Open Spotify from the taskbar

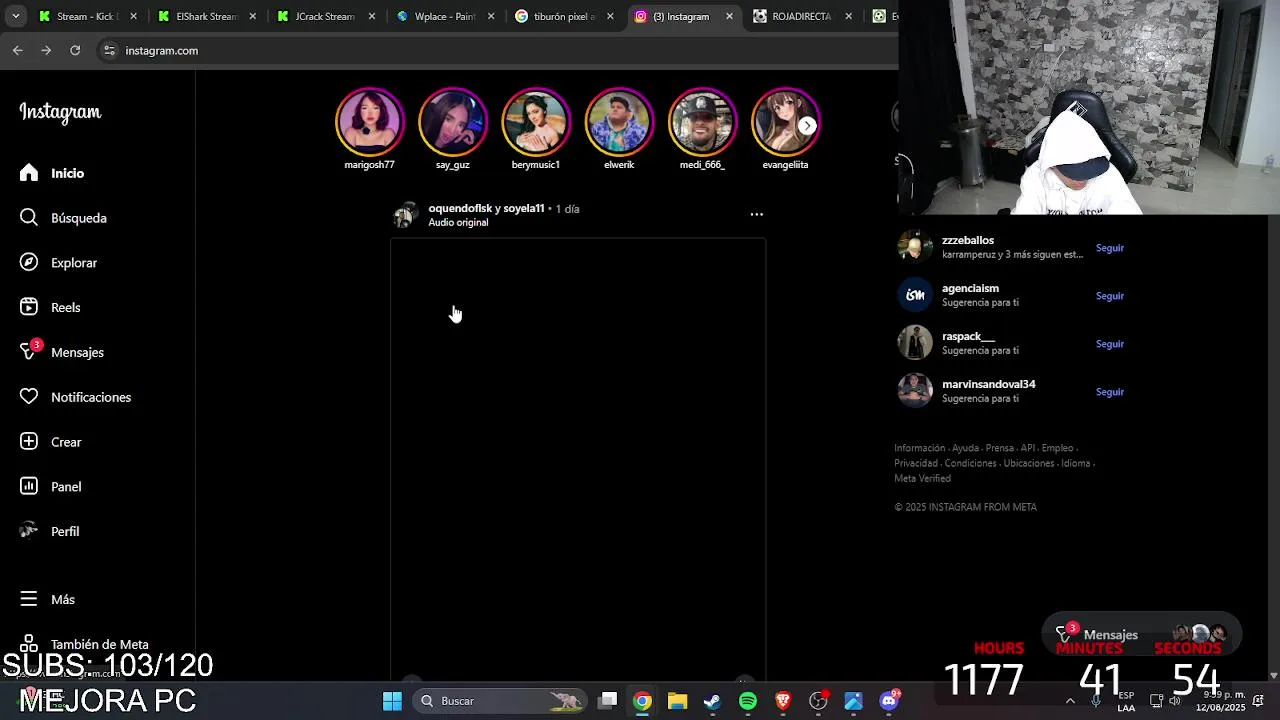tap(748, 701)
